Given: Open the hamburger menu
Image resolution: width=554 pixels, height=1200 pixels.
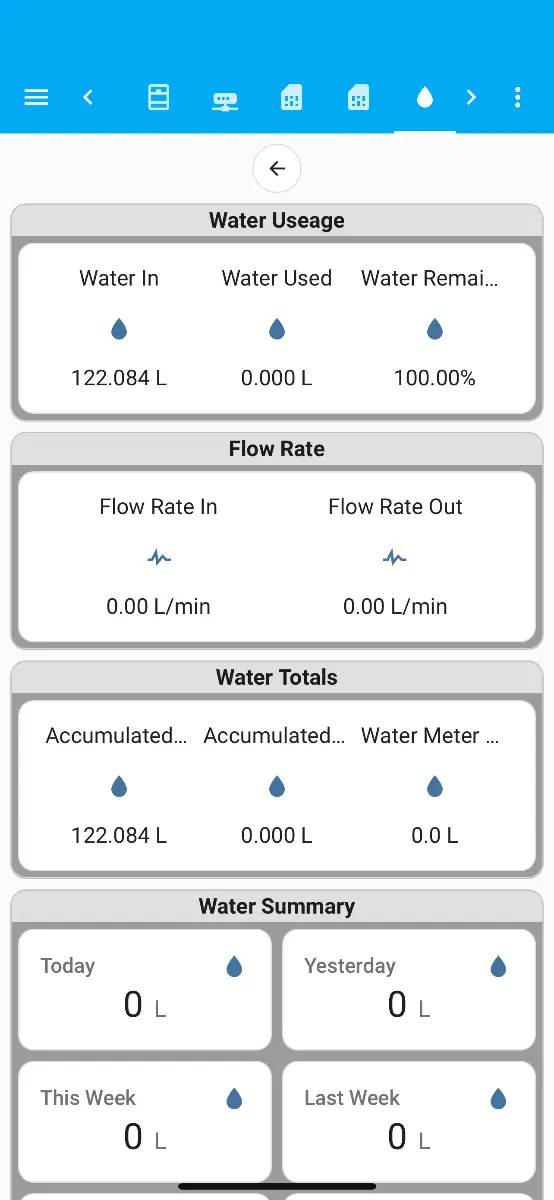Looking at the screenshot, I should point(36,97).
